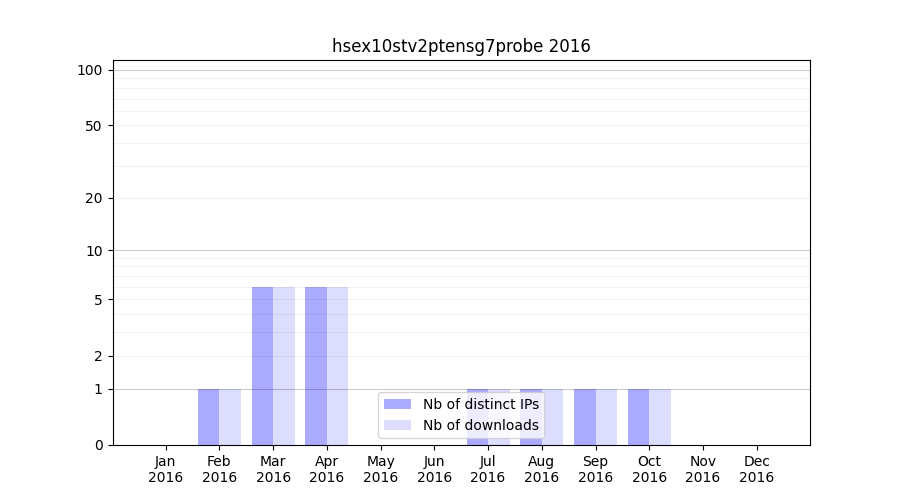Select the Dec 2016 x-axis label

coord(756,469)
